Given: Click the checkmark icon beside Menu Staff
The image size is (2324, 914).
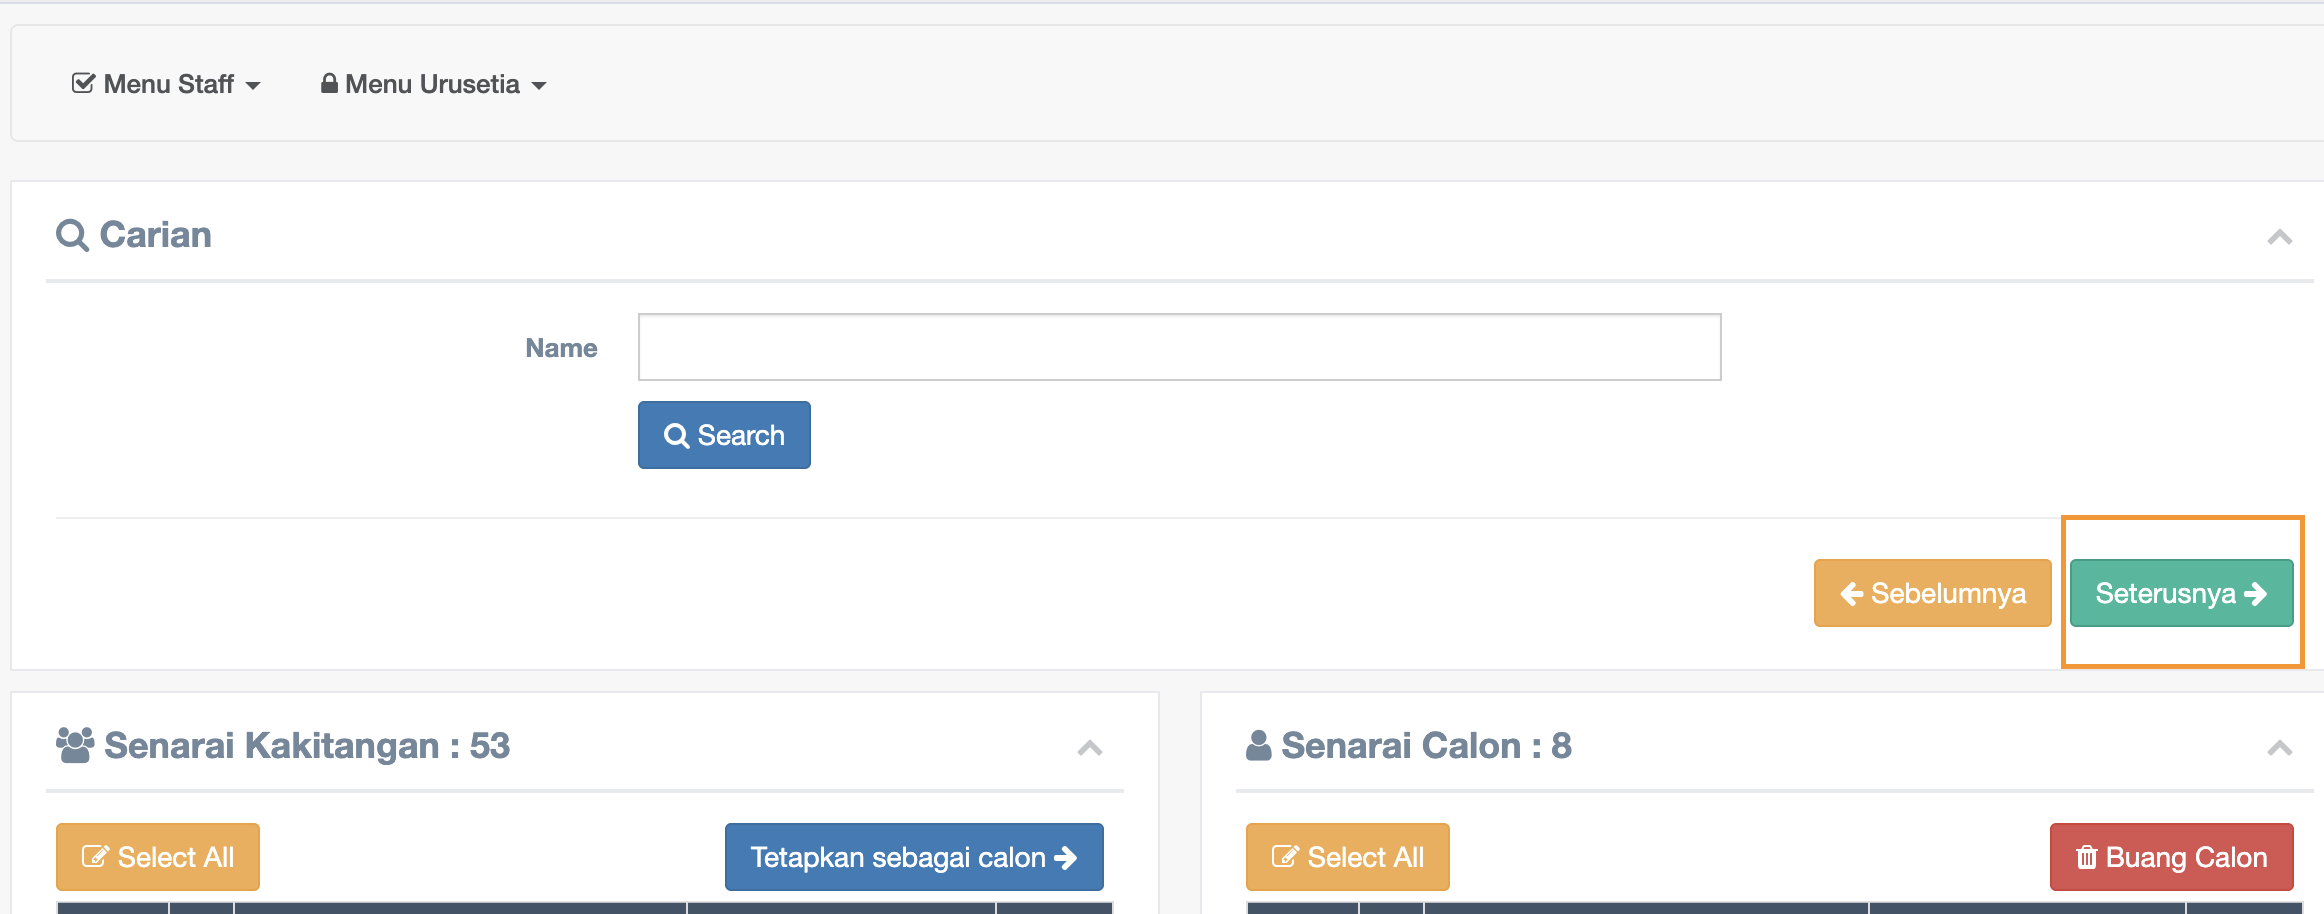Looking at the screenshot, I should pos(83,83).
